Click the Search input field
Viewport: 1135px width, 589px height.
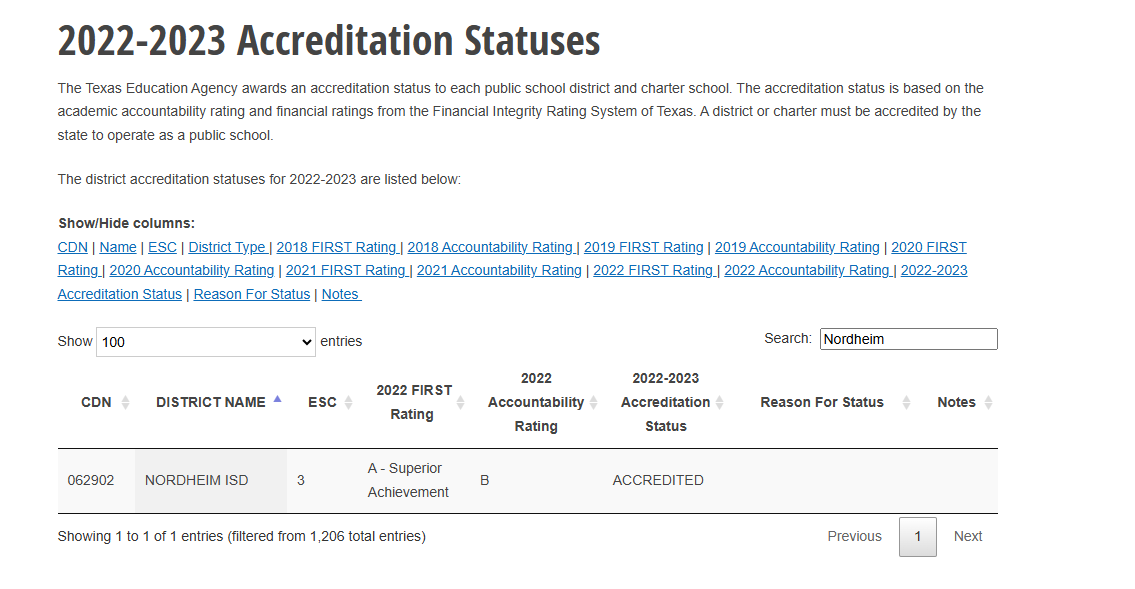tap(908, 339)
